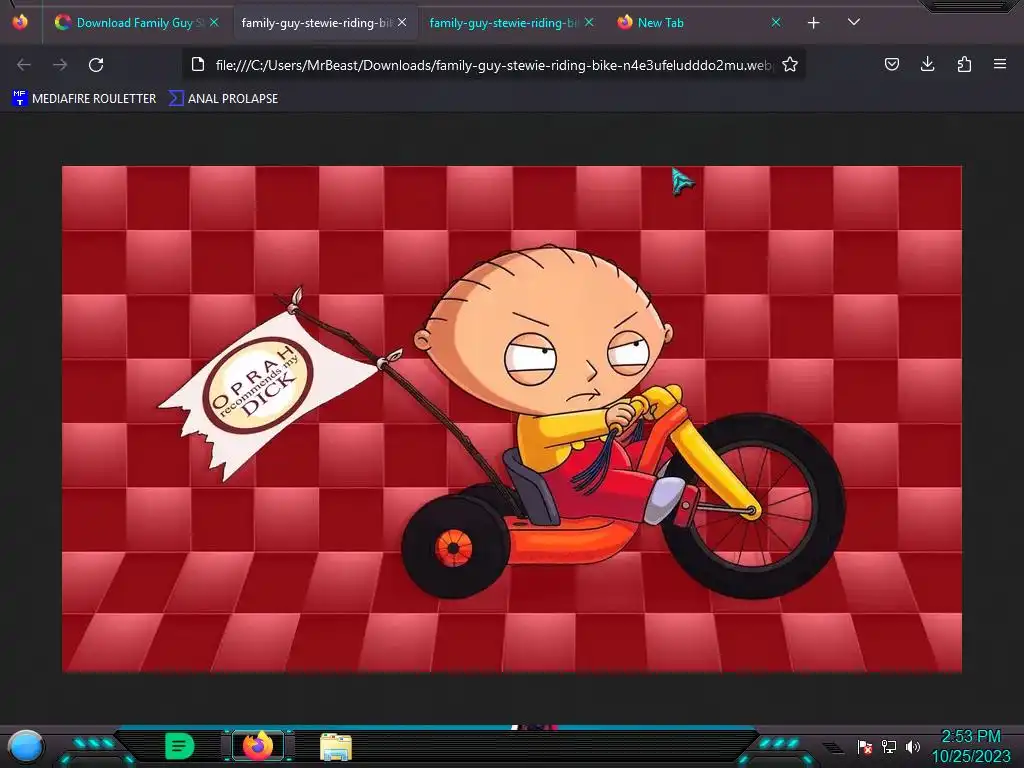This screenshot has width=1024, height=768.
Task: Select the active family-guy-stewie-riding-bike tab
Action: (317, 23)
